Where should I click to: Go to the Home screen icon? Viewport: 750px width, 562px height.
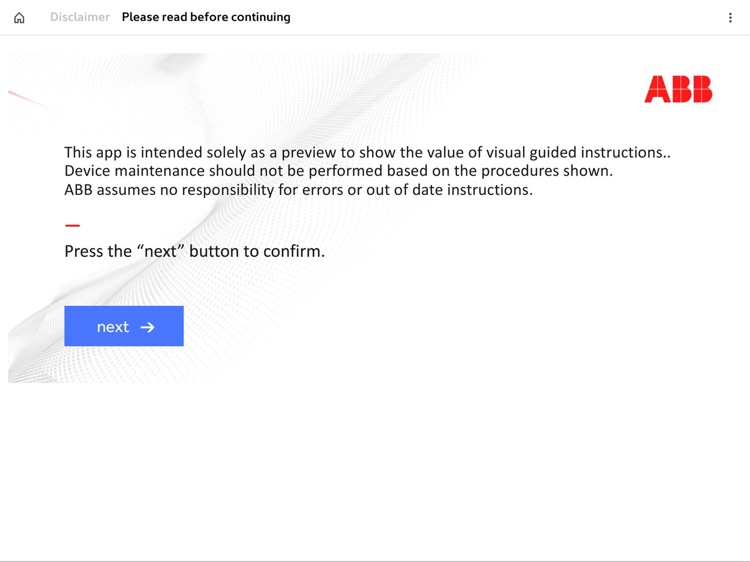[19, 18]
